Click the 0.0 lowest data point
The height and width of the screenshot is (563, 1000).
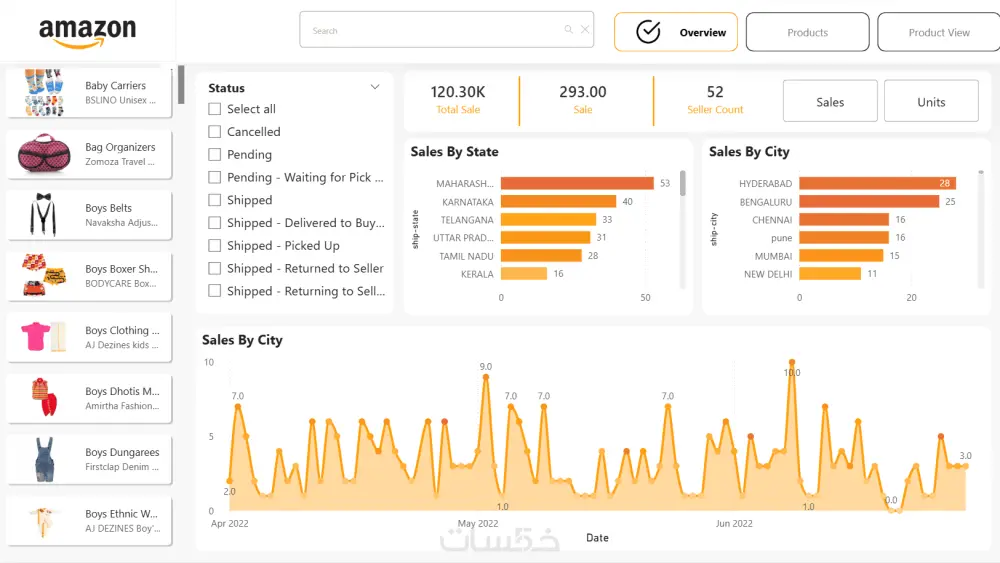[x=892, y=510]
